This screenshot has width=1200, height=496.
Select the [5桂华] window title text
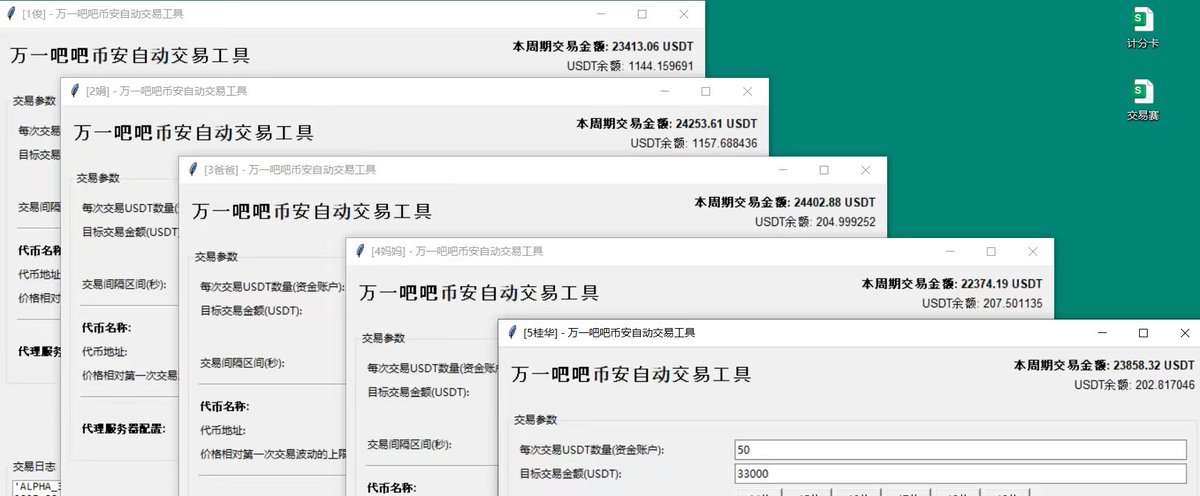pyautogui.click(x=609, y=332)
